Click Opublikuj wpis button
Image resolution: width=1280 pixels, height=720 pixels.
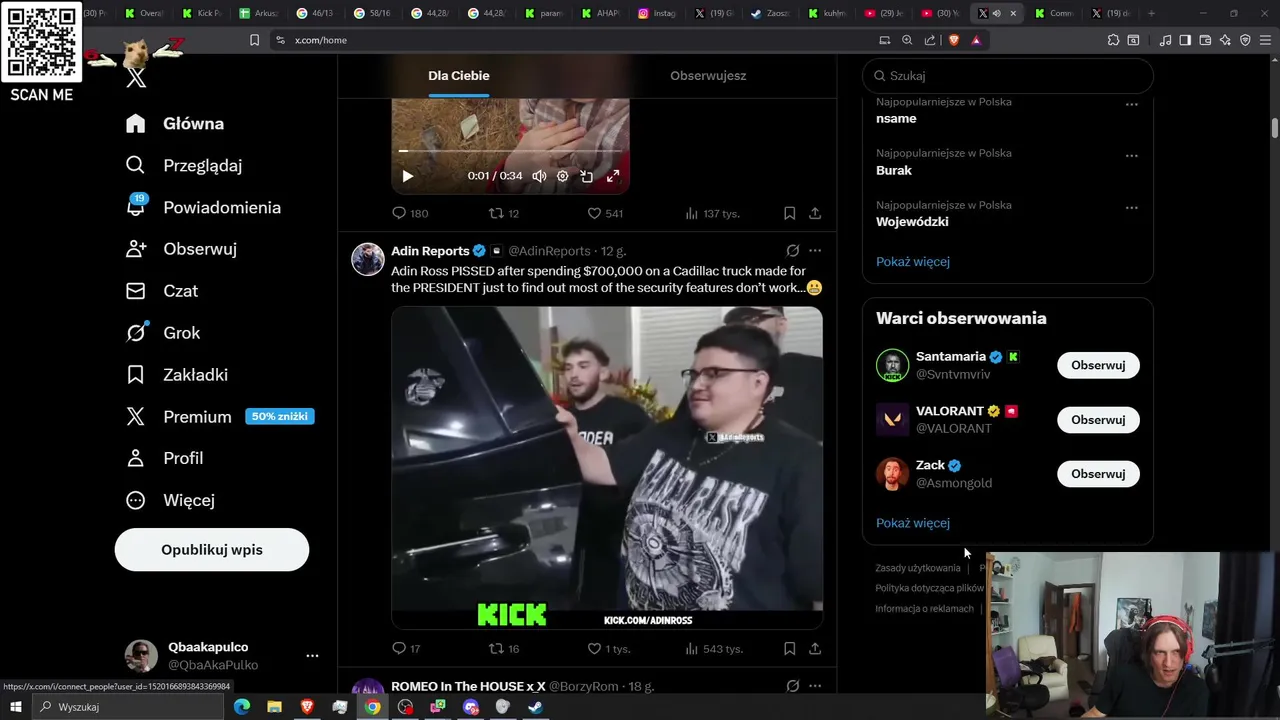tap(212, 550)
